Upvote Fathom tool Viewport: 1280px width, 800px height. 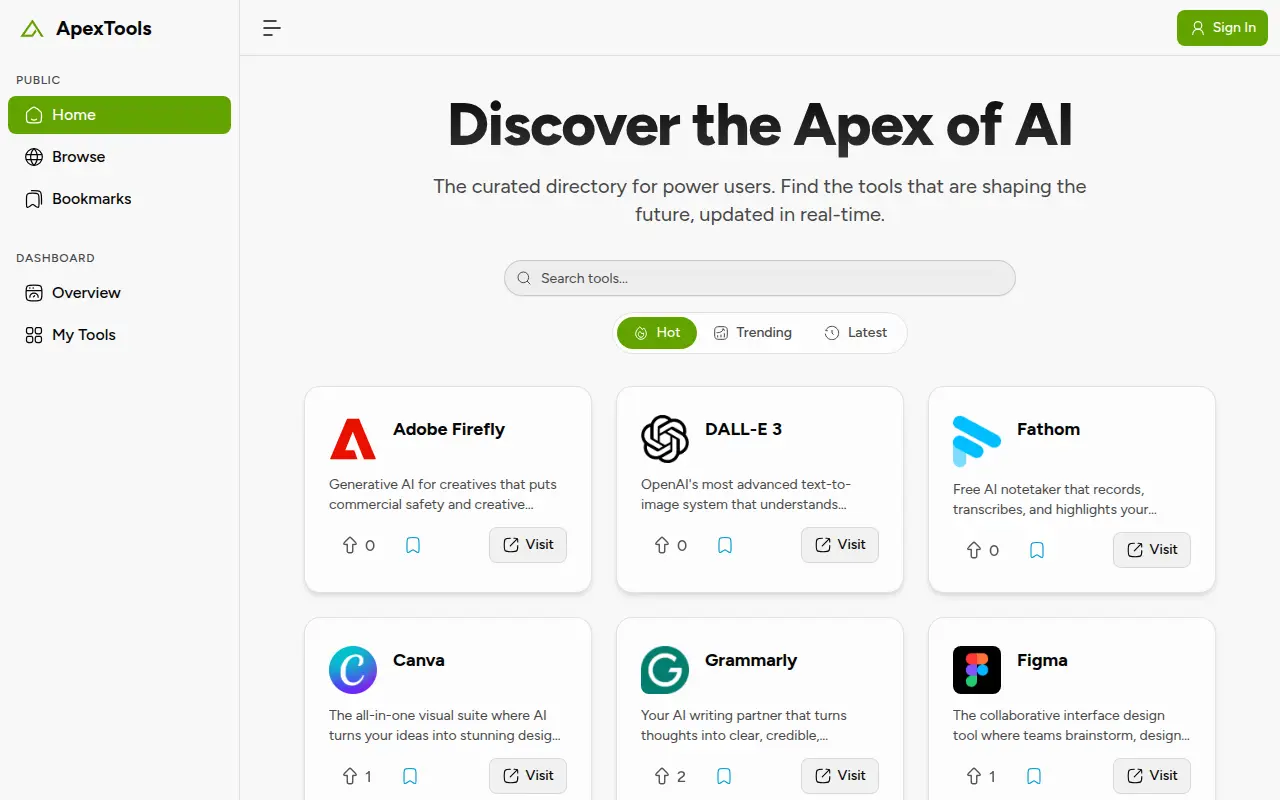974,550
